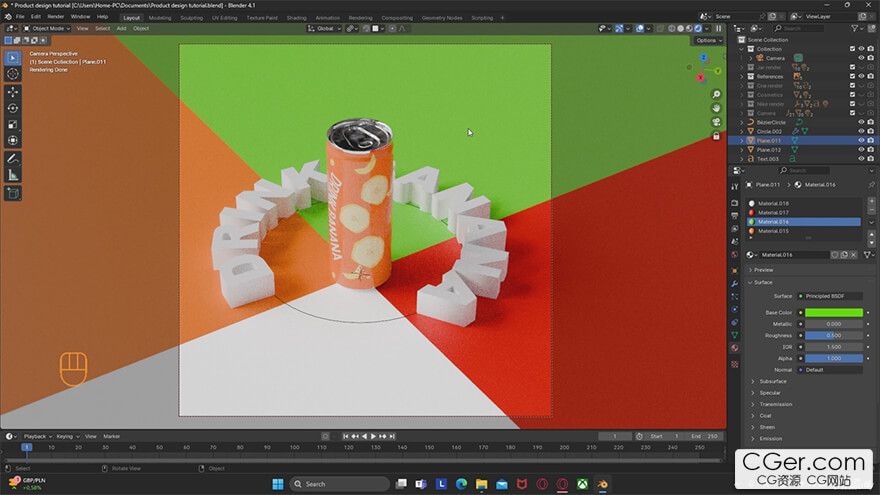Add a new material slot

871,201
